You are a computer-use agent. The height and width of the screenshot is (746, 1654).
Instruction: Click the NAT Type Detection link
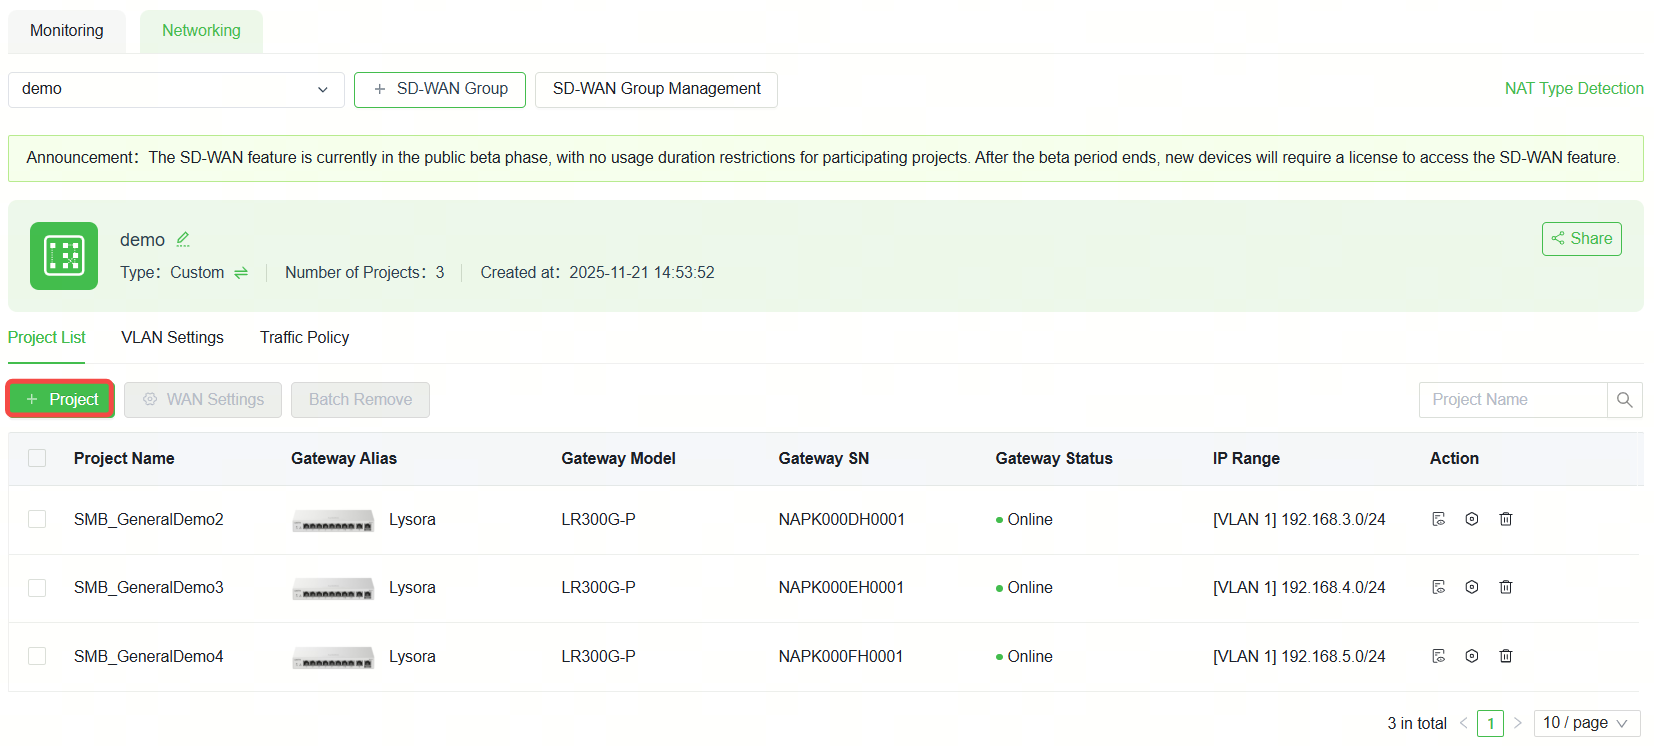[x=1574, y=89]
